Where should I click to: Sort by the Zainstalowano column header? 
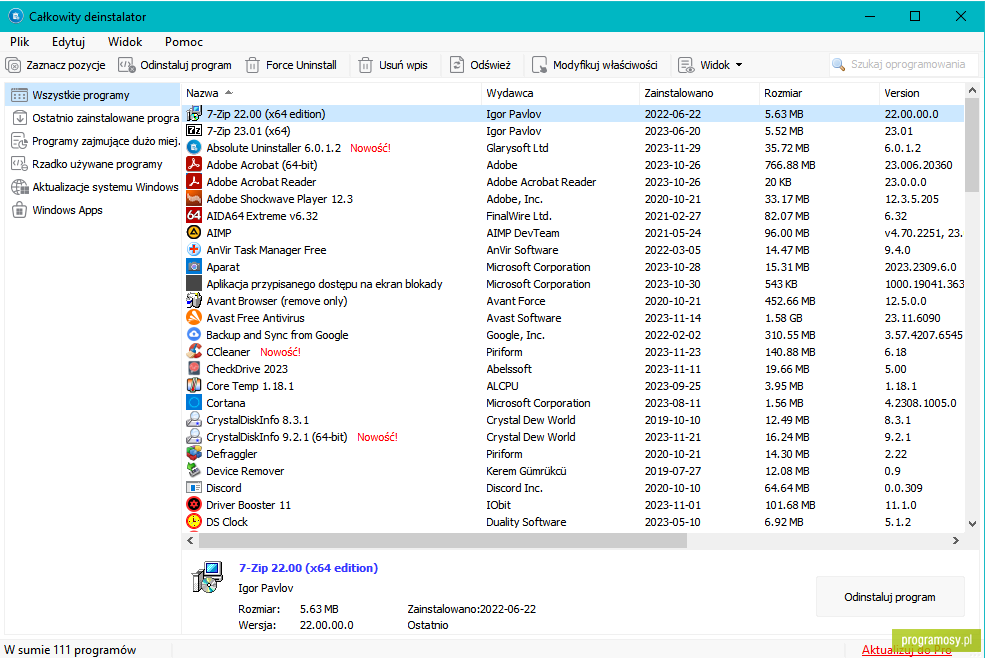tap(700, 93)
